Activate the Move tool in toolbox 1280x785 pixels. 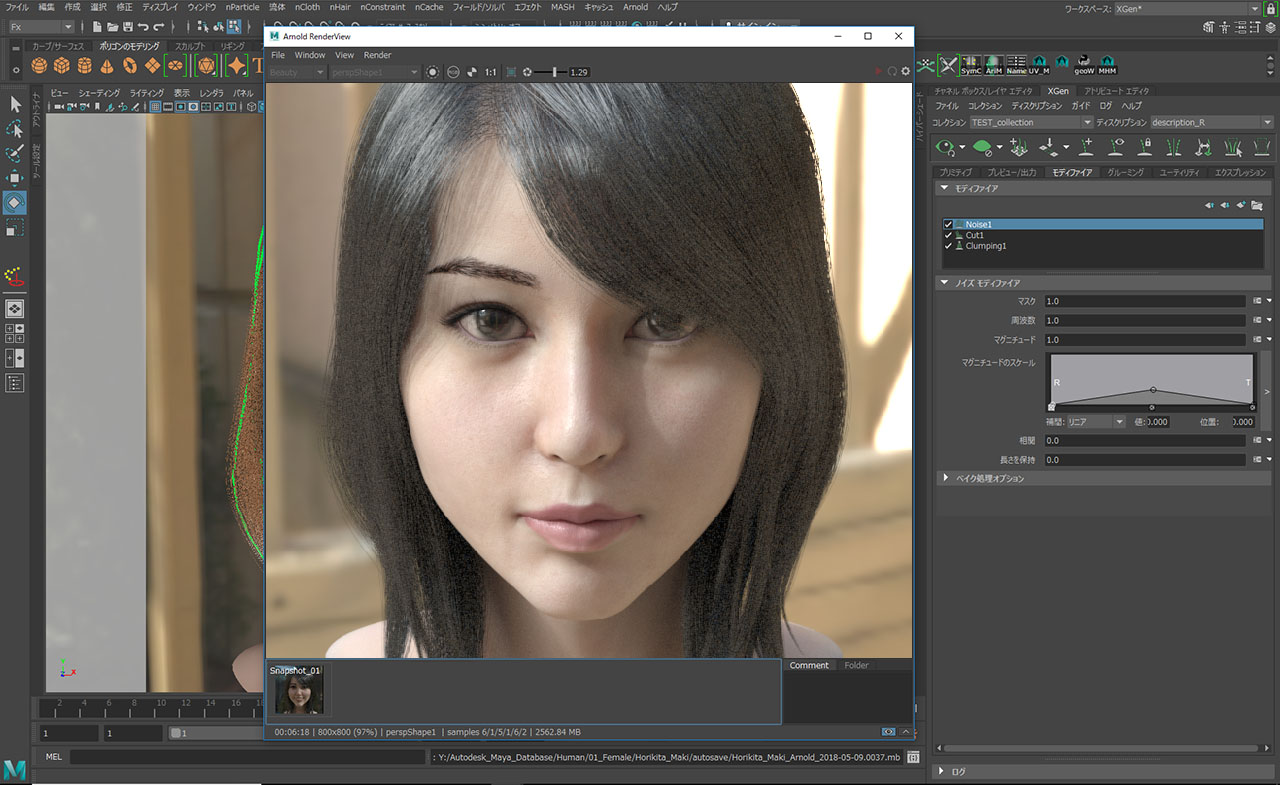[15, 178]
